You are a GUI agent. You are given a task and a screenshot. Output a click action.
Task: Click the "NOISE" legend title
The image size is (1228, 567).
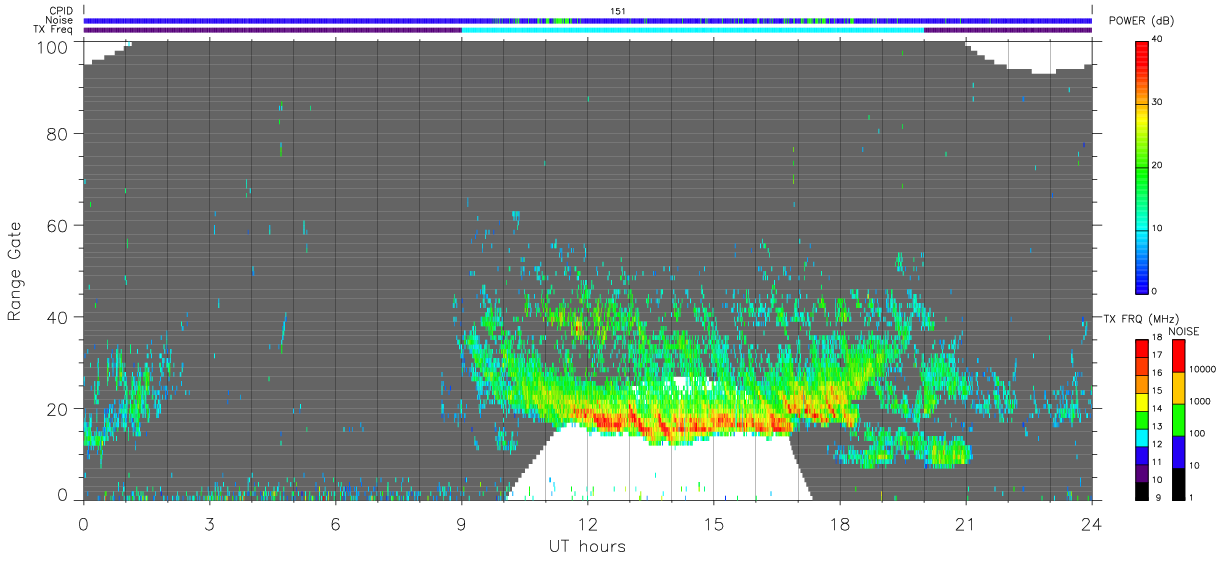pos(1184,331)
